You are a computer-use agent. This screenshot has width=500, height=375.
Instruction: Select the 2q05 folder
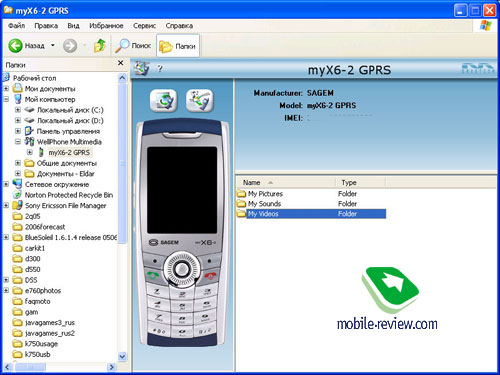32,216
